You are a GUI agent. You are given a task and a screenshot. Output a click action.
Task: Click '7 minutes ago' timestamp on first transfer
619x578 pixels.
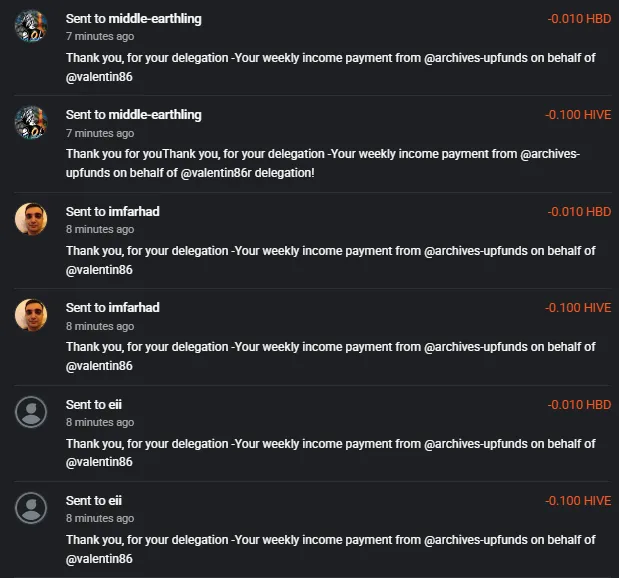coord(100,36)
